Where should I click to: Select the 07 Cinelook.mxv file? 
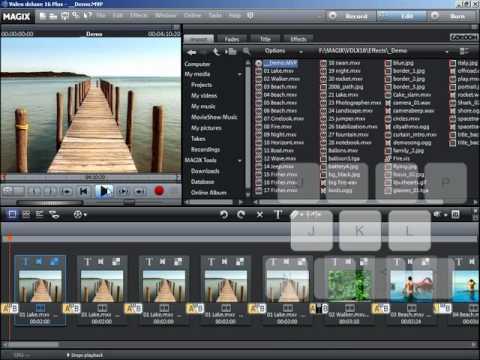pyautogui.click(x=280, y=119)
